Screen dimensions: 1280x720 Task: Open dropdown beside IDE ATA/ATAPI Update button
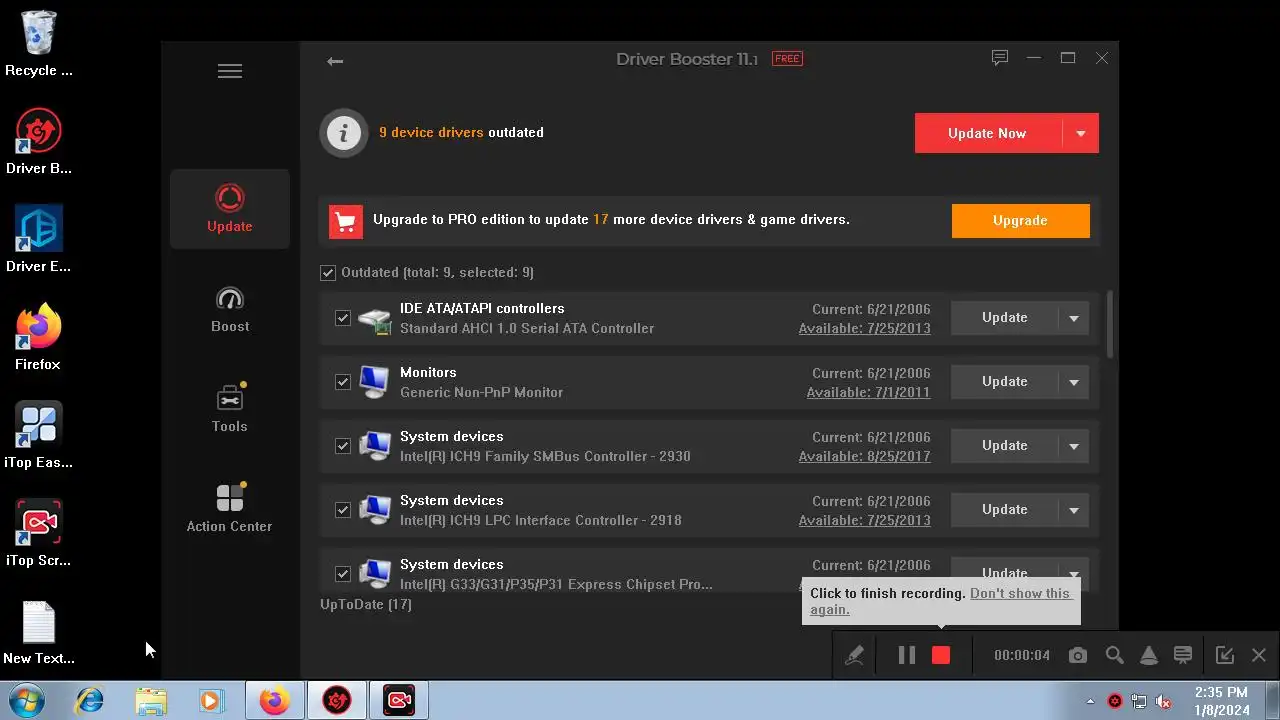1074,318
